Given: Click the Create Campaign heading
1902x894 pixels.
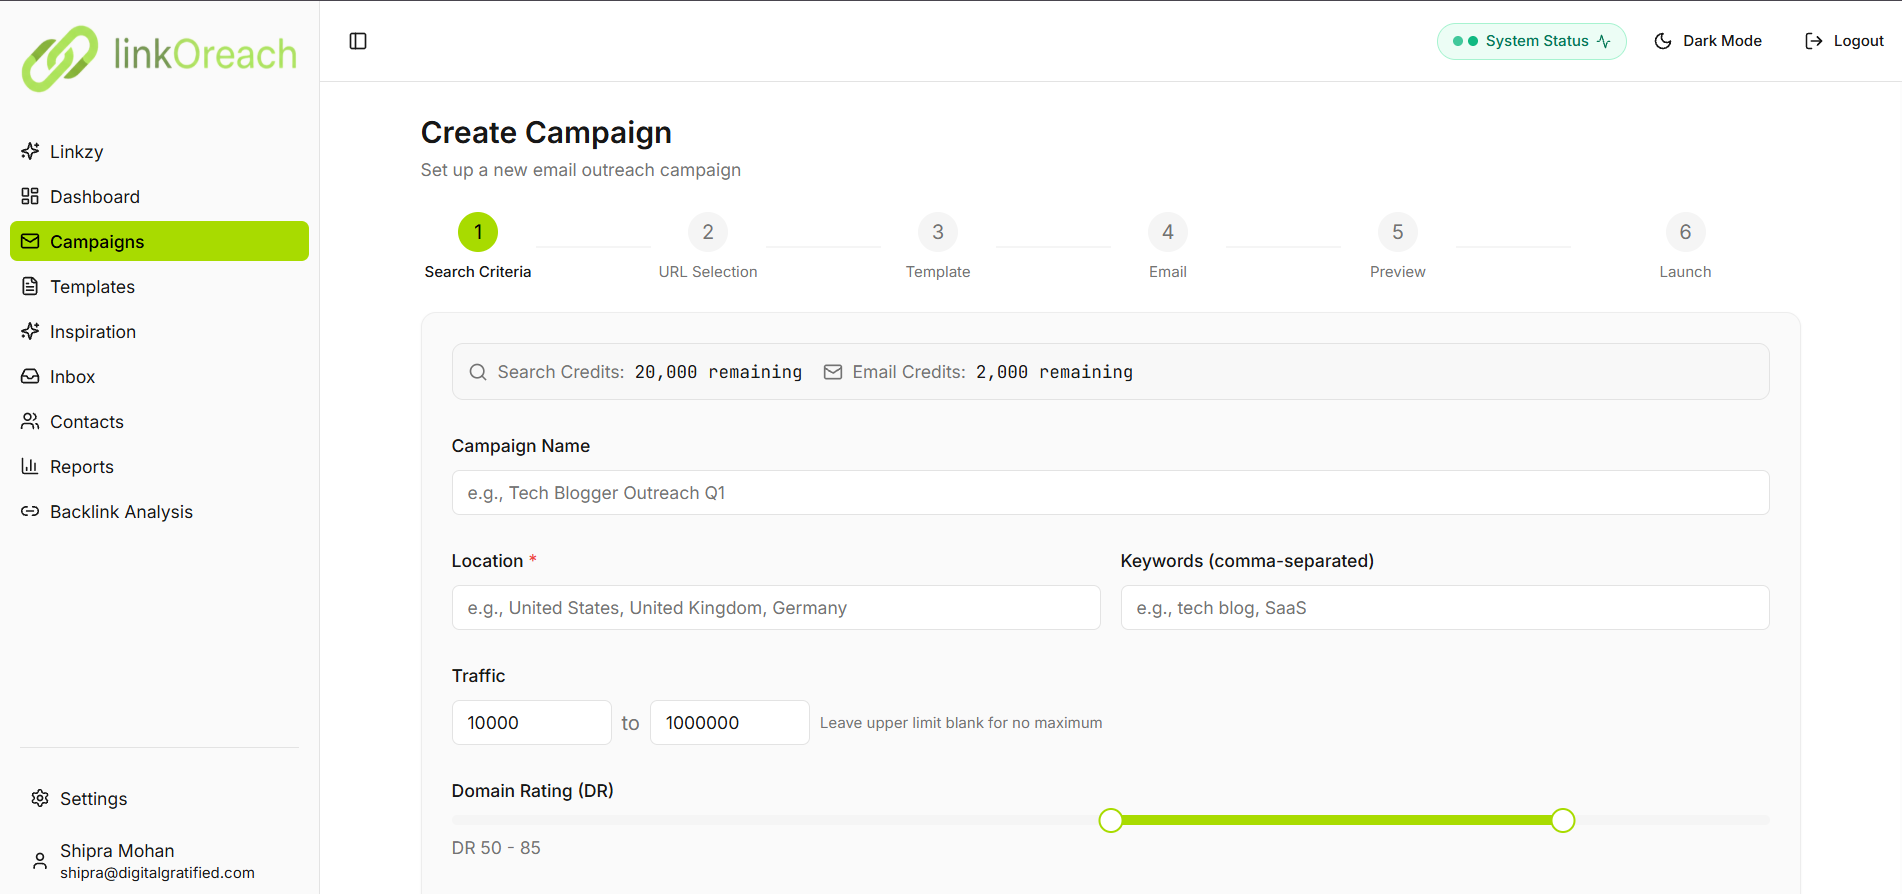Looking at the screenshot, I should (x=546, y=133).
